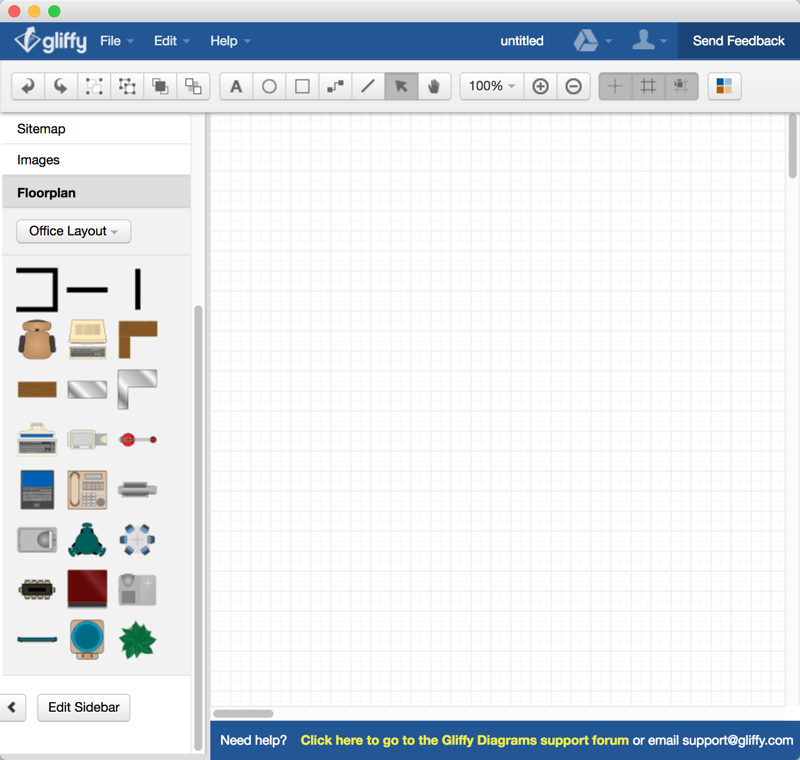Select the Connector tool
The image size is (800, 760).
point(335,86)
